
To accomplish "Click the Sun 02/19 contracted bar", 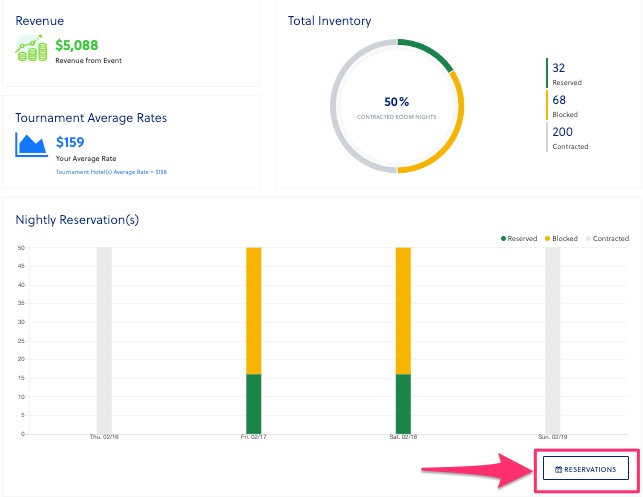I will pos(552,340).
